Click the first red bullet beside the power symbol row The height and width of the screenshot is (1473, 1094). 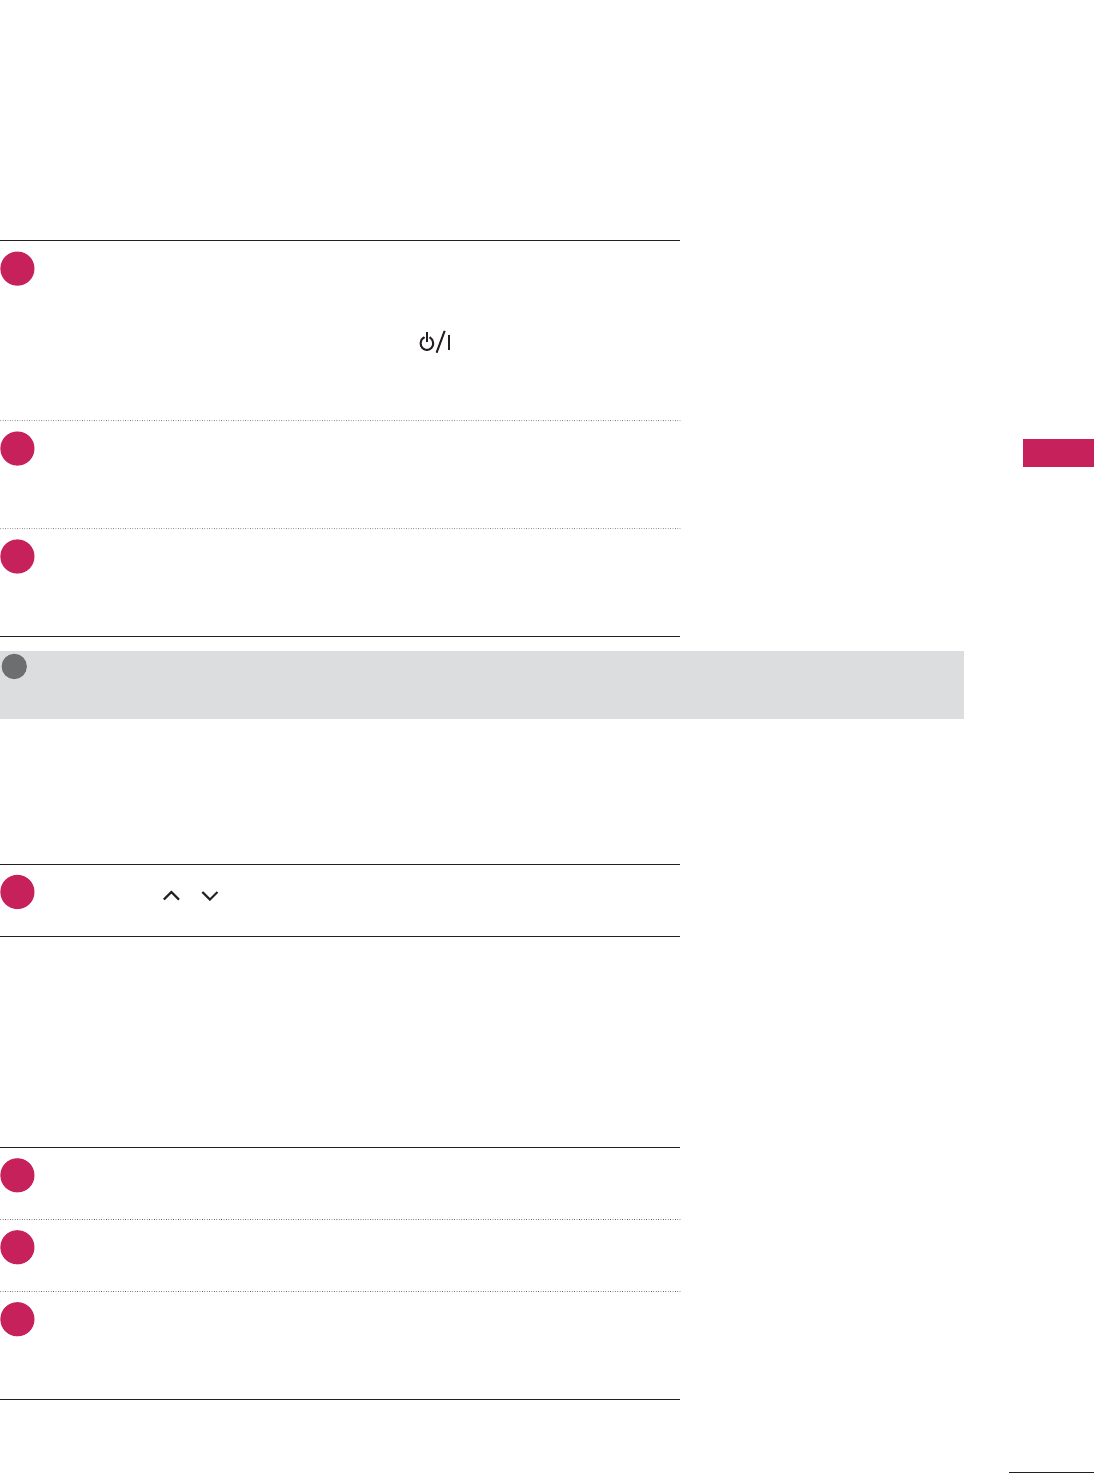click(x=18, y=269)
